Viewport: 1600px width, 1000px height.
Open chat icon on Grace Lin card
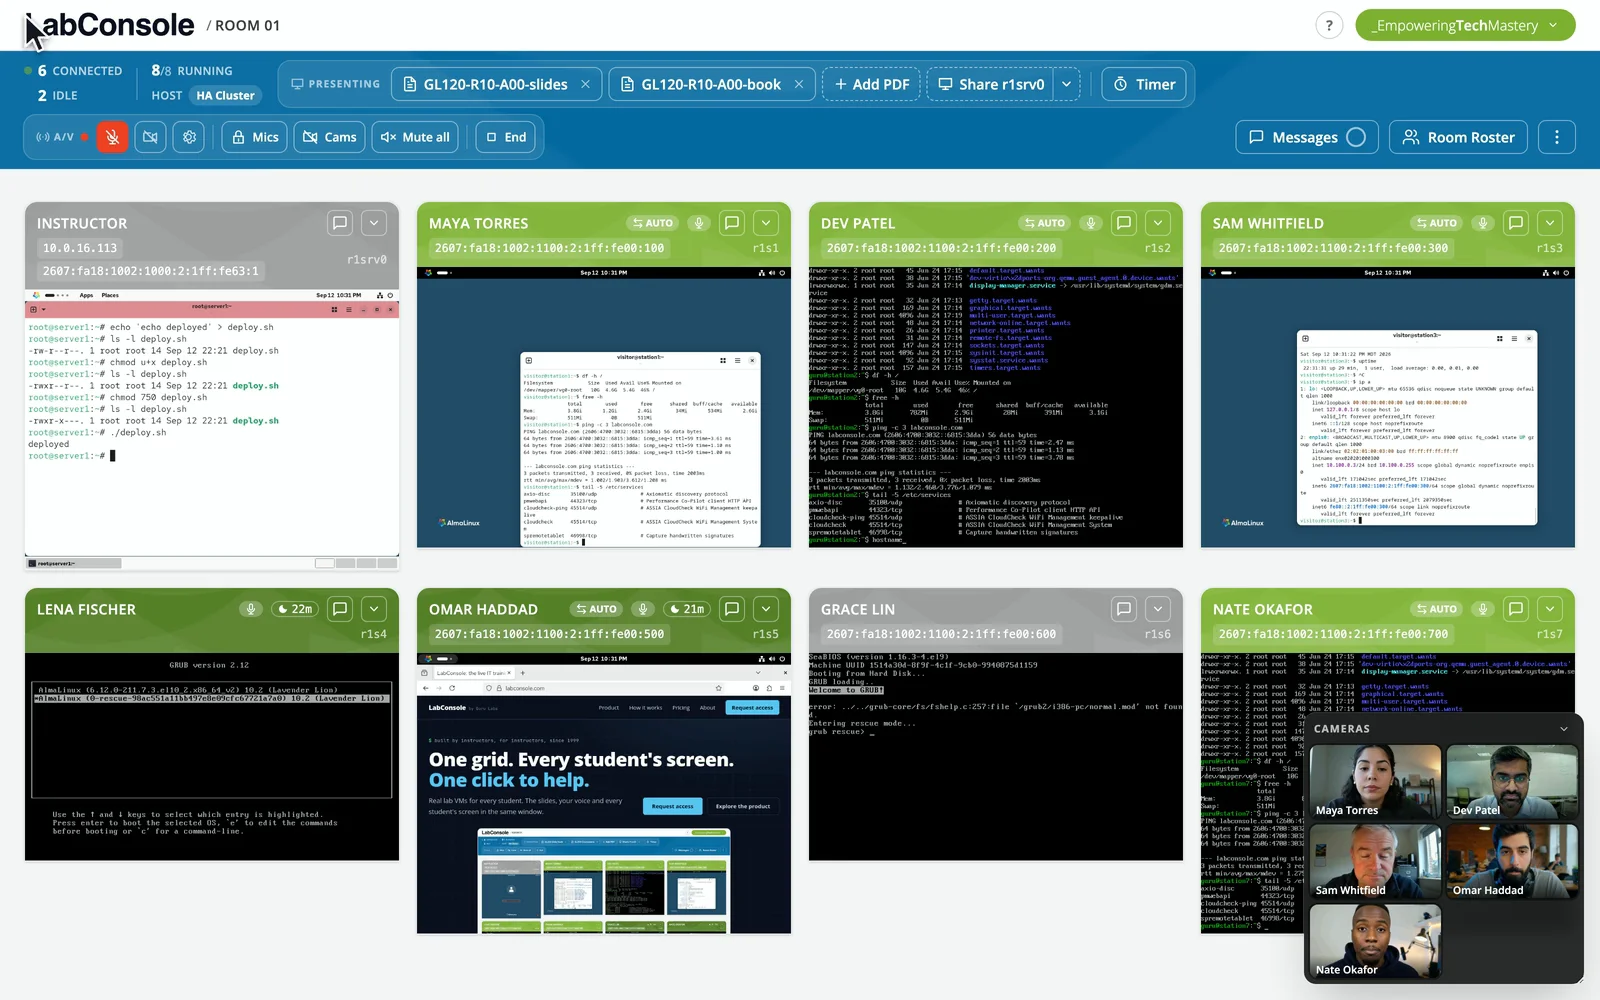point(1124,609)
